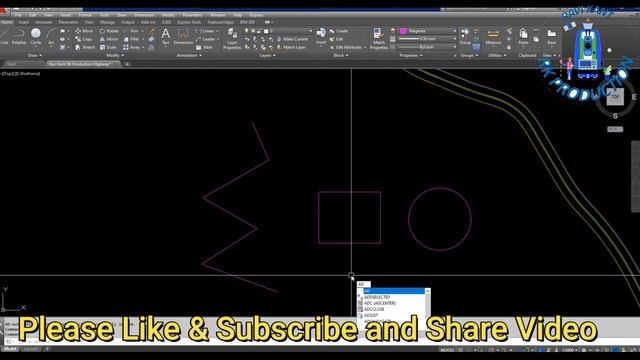Expand the Layers panel
The image size is (640, 360).
tap(267, 55)
